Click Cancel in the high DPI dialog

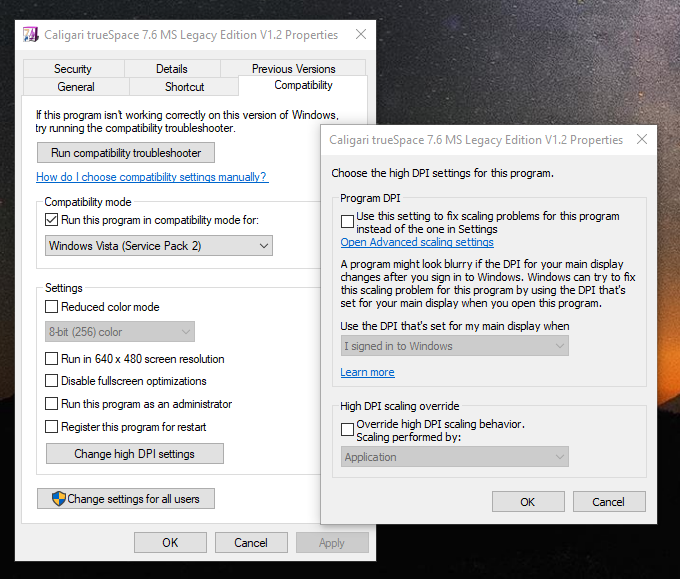tap(609, 502)
